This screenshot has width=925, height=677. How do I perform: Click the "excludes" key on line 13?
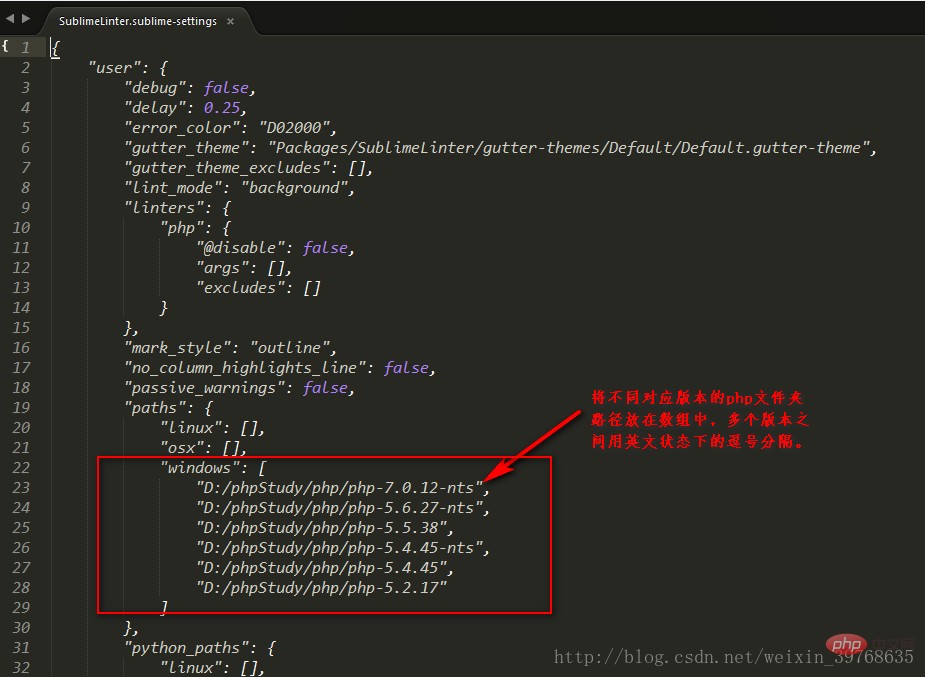[x=240, y=288]
